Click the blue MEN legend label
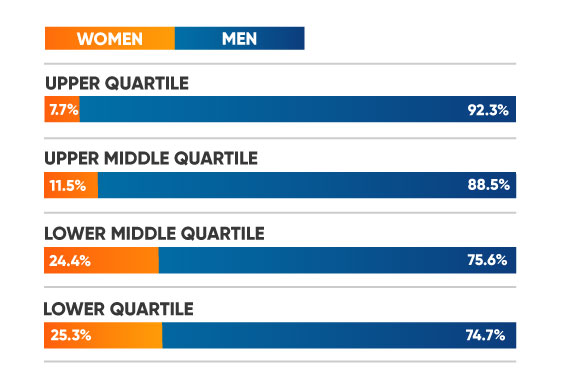The width and height of the screenshot is (567, 389). [239, 38]
